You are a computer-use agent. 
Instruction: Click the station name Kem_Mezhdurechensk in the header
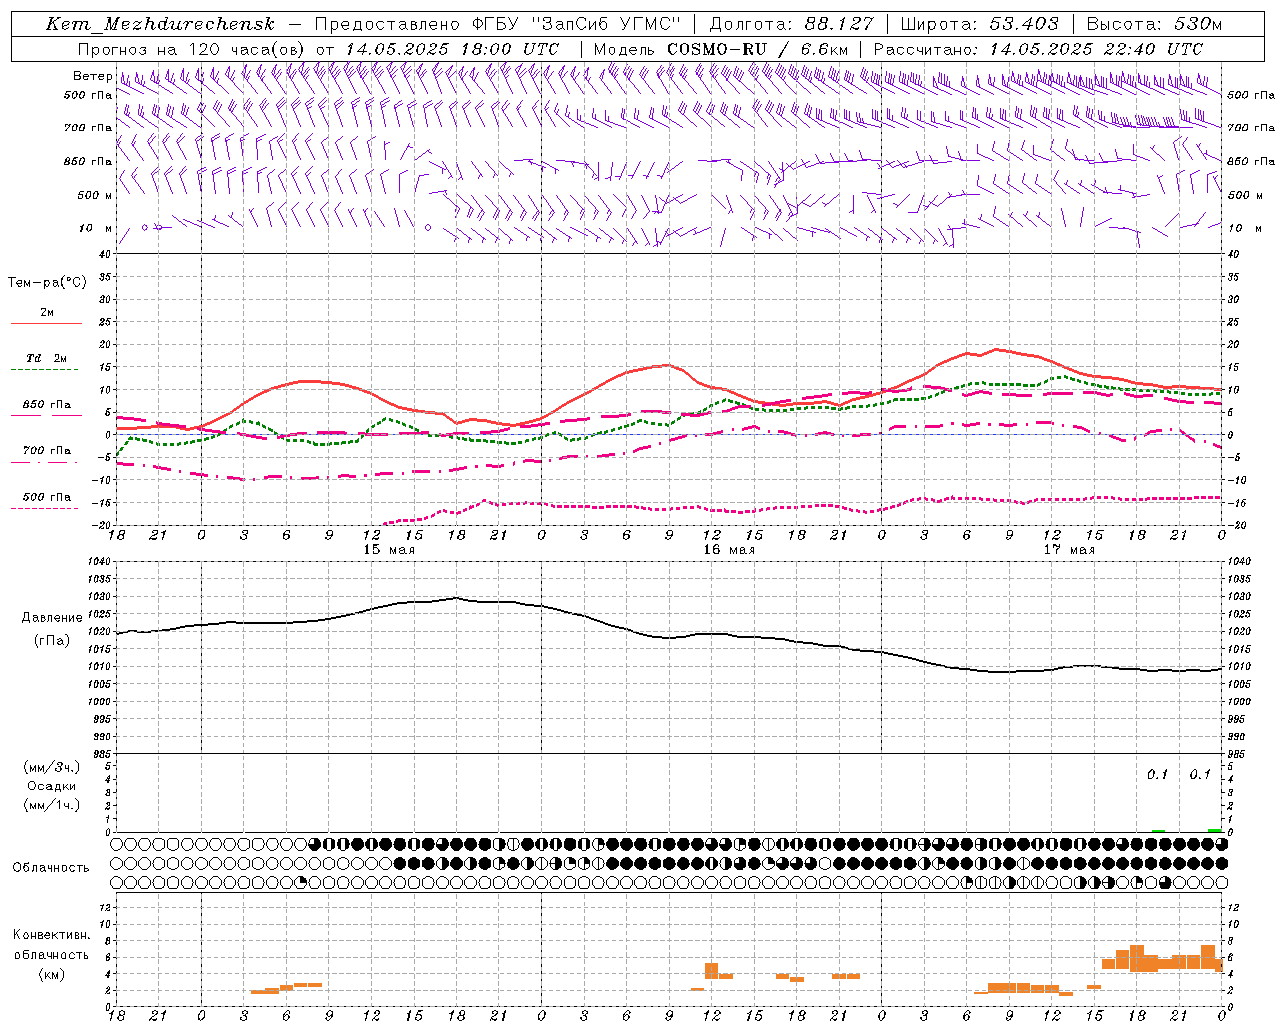(x=160, y=24)
